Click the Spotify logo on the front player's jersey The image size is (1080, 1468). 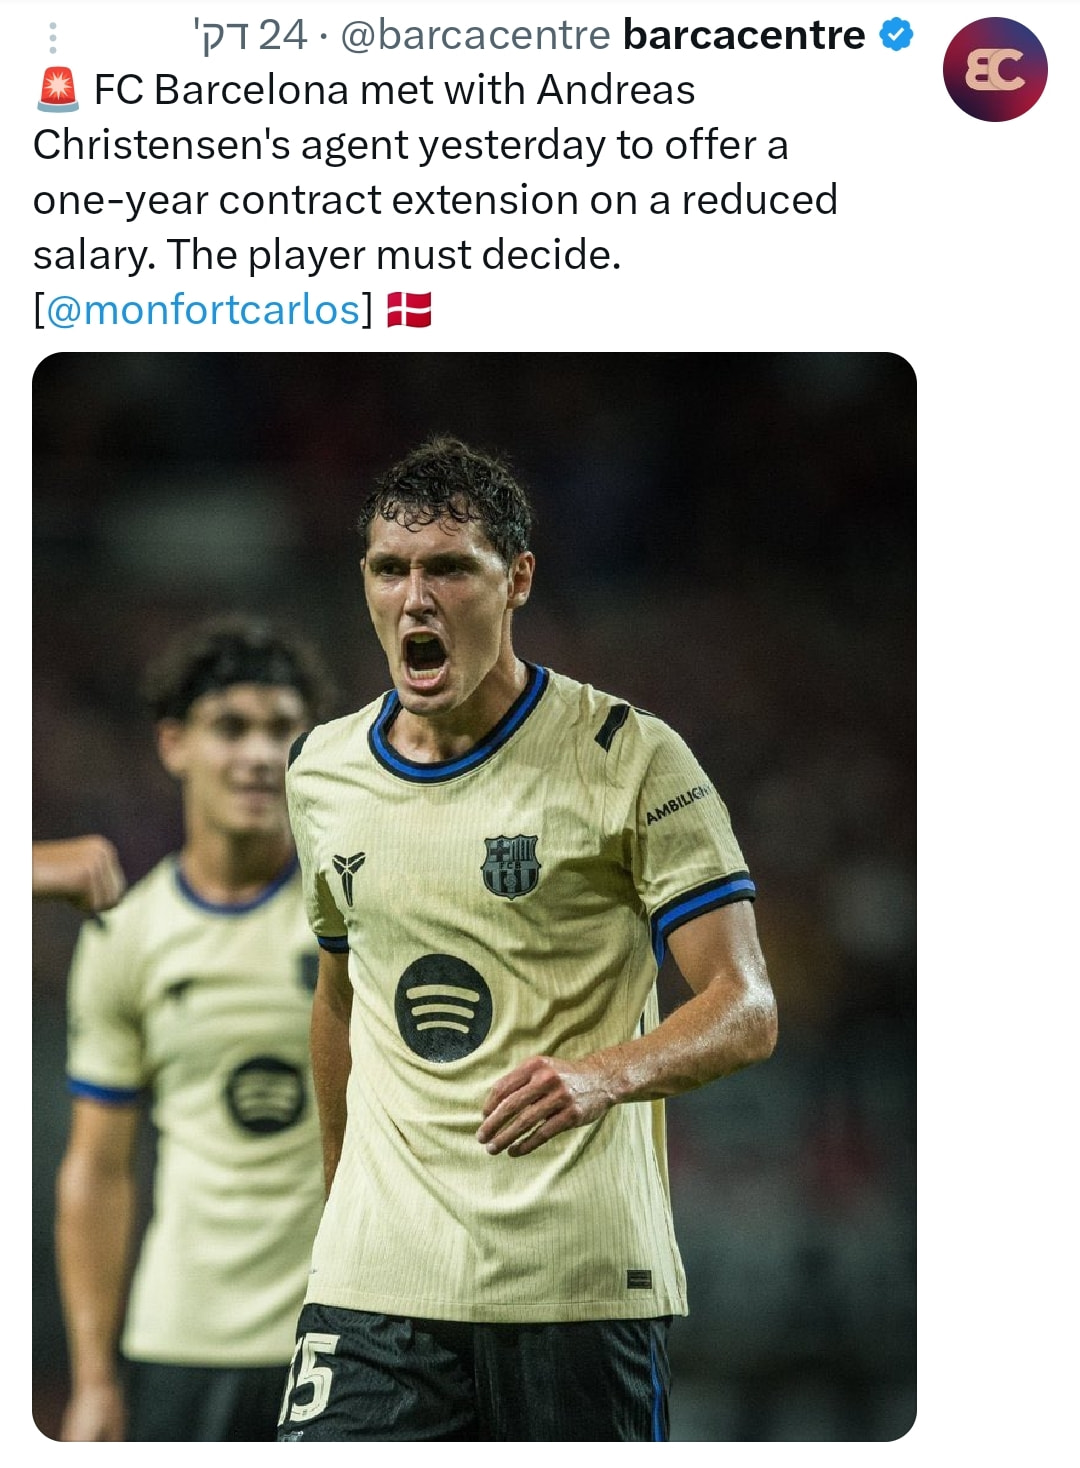(443, 1007)
